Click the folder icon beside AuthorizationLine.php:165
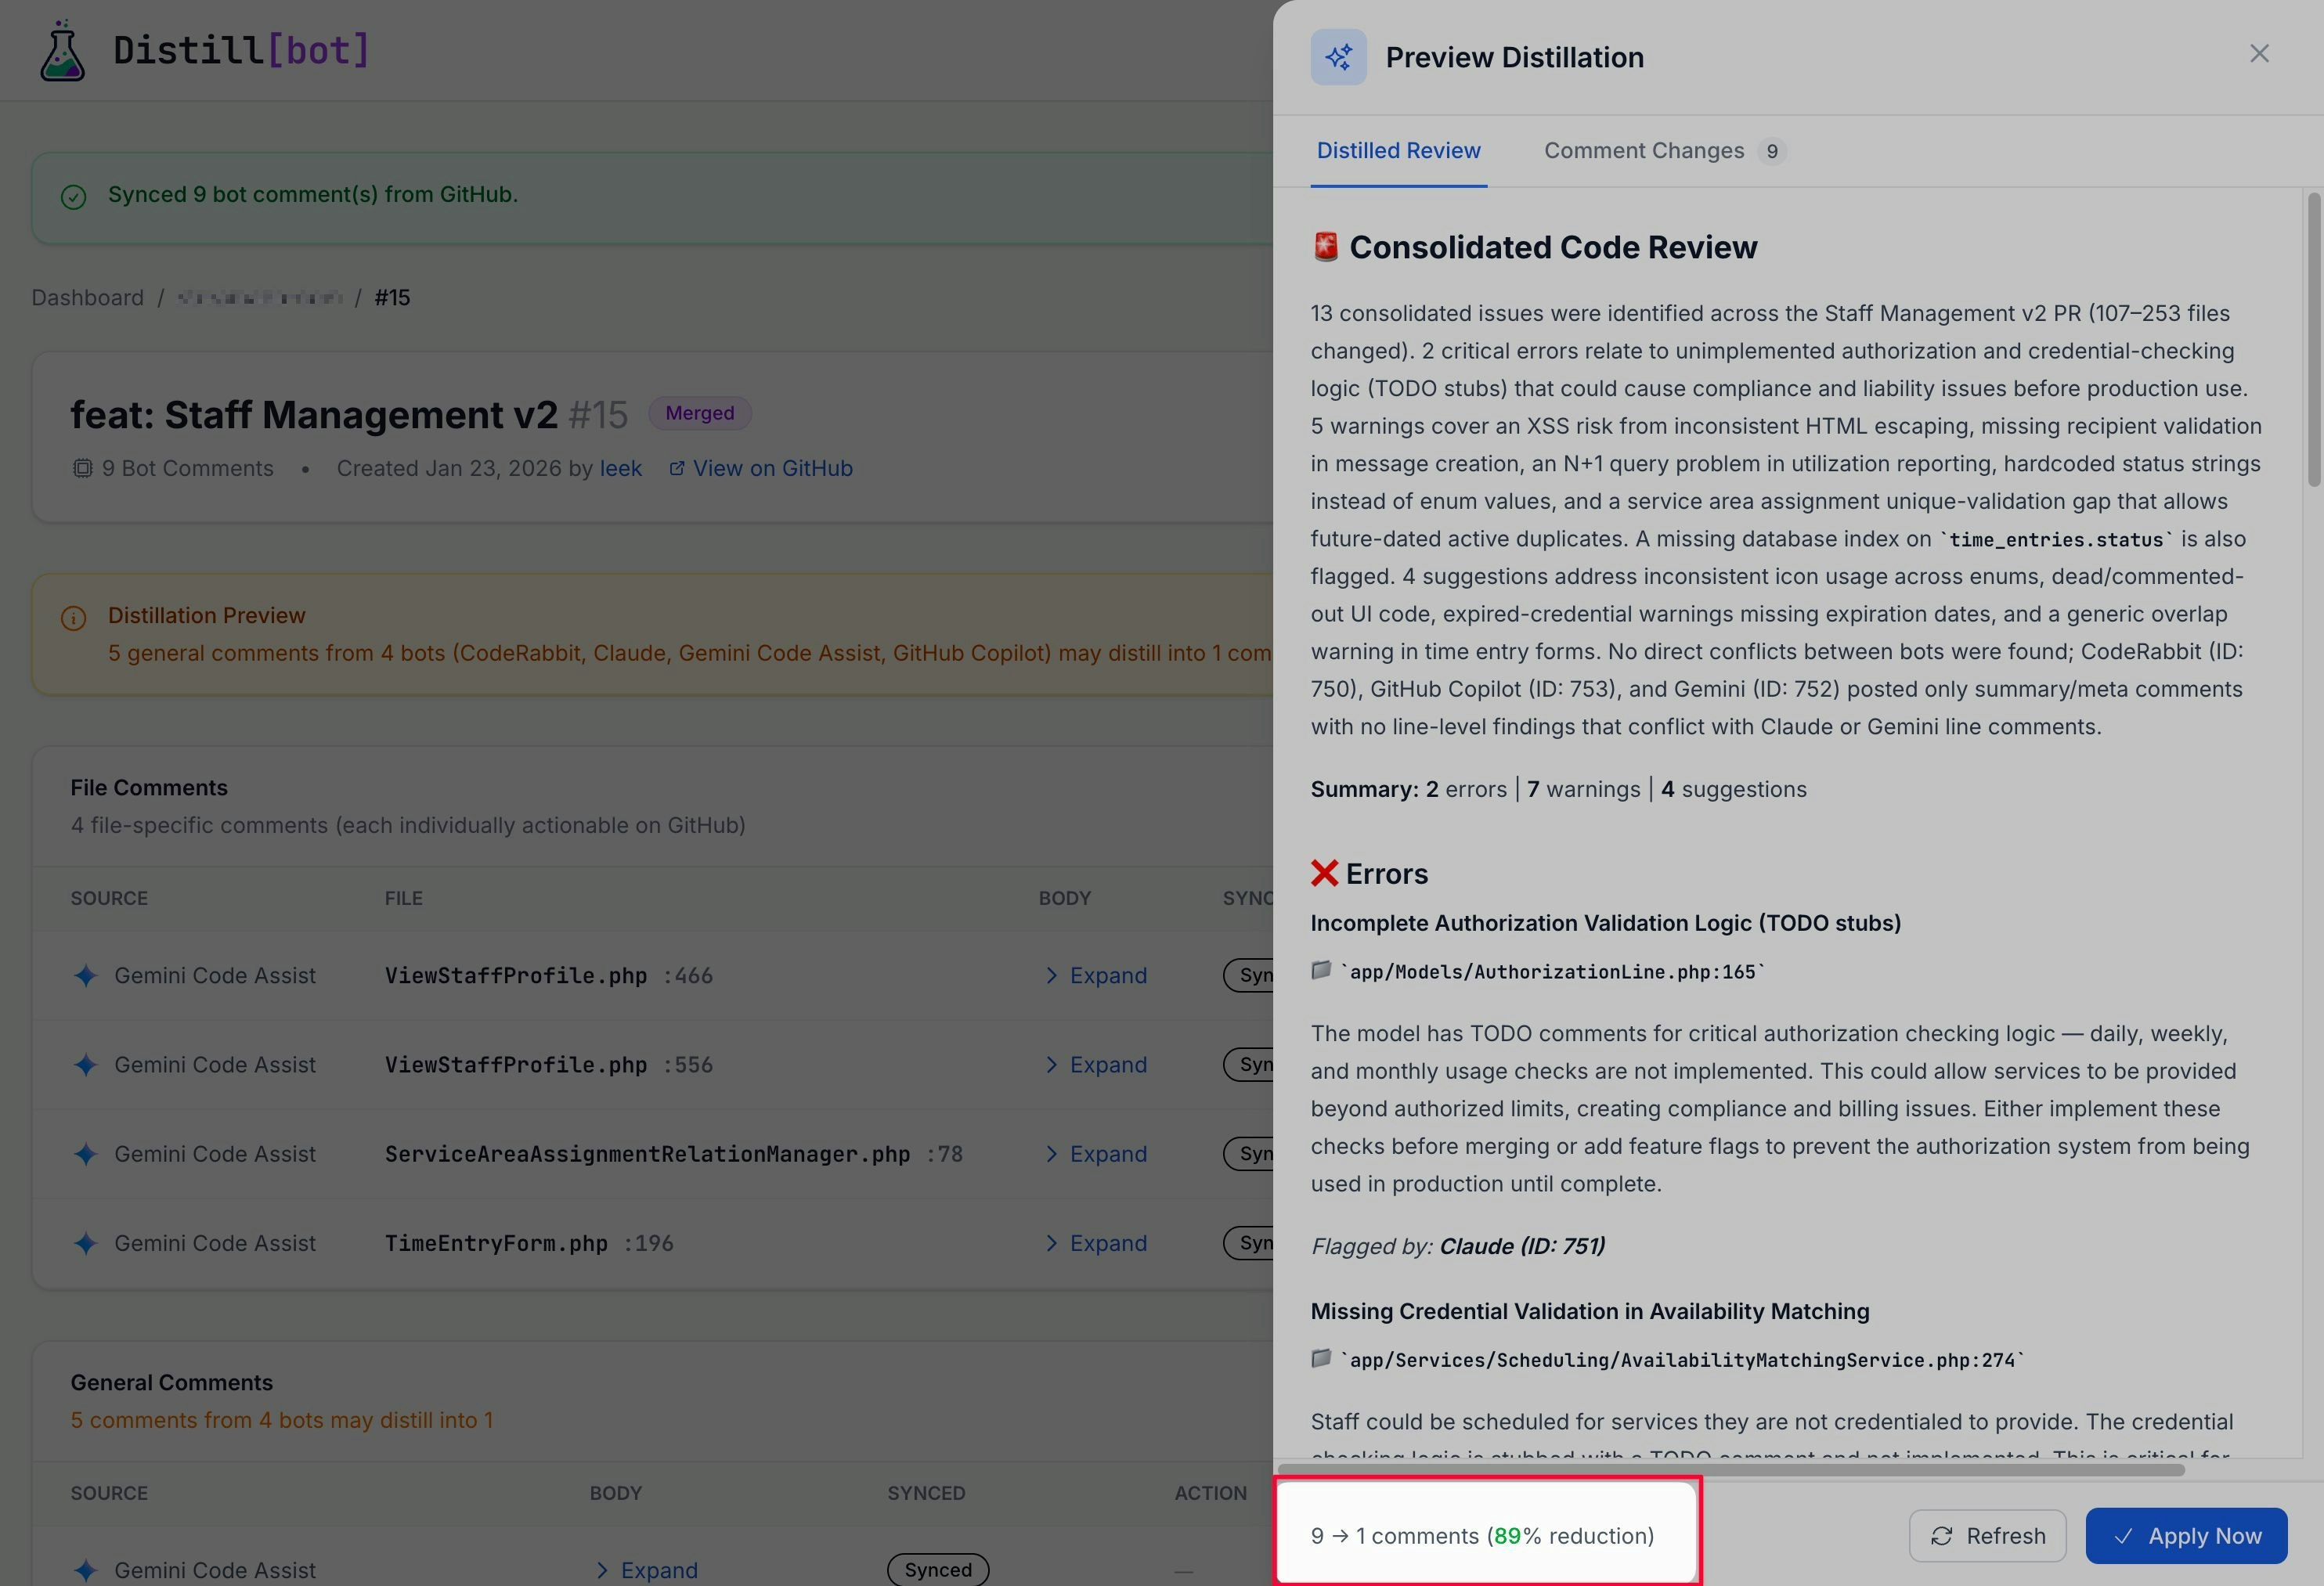The height and width of the screenshot is (1586, 2324). point(1321,970)
